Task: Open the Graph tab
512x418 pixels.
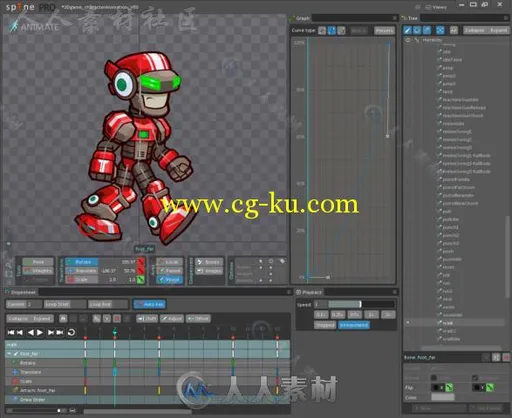Action: pos(300,18)
